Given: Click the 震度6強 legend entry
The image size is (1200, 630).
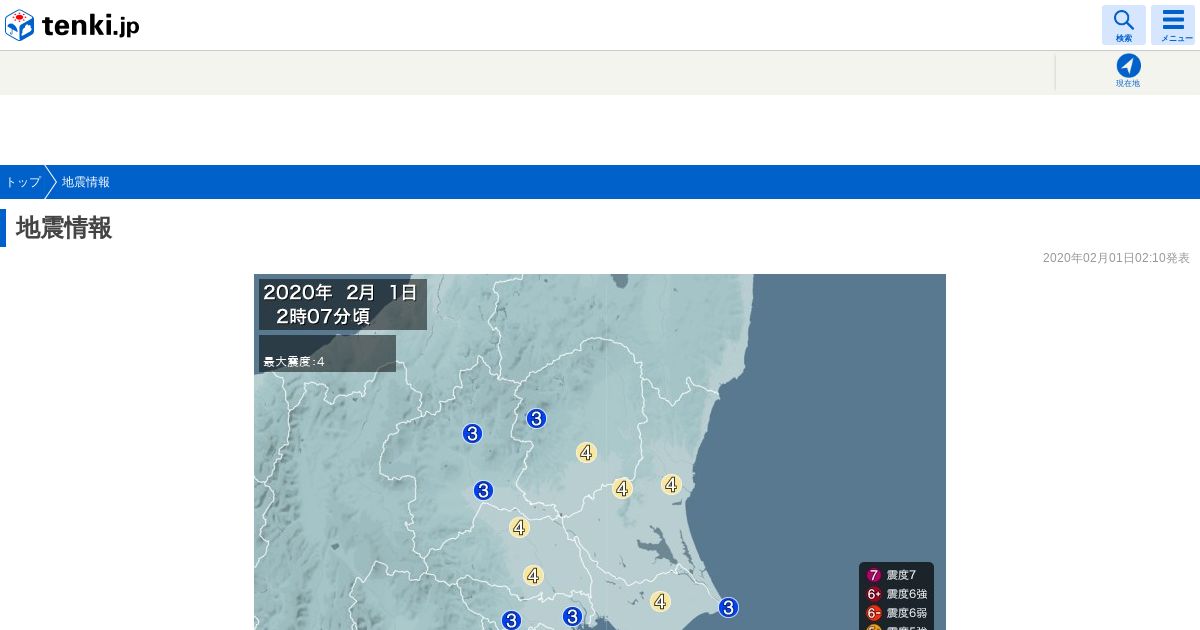Looking at the screenshot, I should coord(897,594).
